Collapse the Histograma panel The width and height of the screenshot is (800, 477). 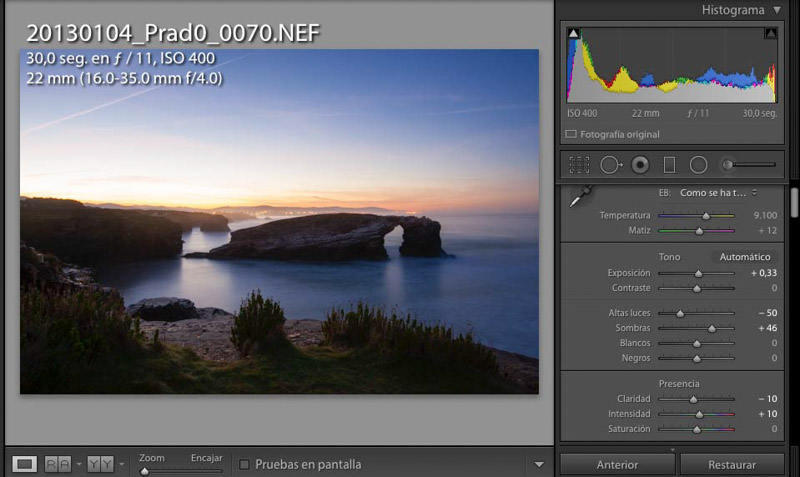pyautogui.click(x=777, y=9)
